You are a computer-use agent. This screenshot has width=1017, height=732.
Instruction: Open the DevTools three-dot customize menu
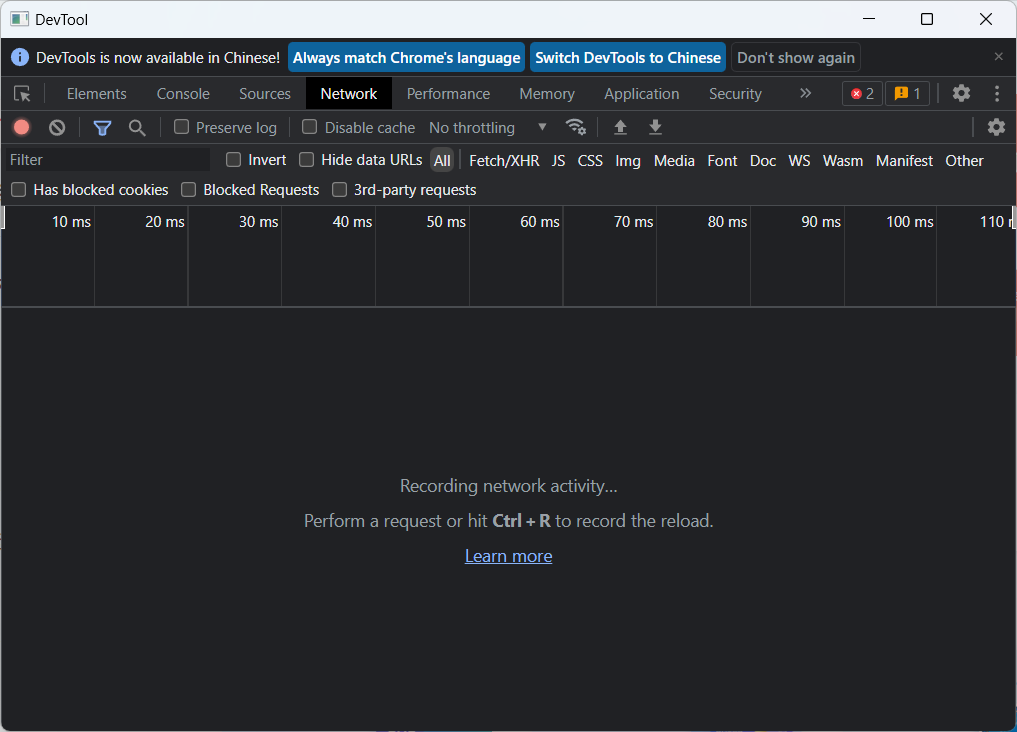tap(997, 94)
